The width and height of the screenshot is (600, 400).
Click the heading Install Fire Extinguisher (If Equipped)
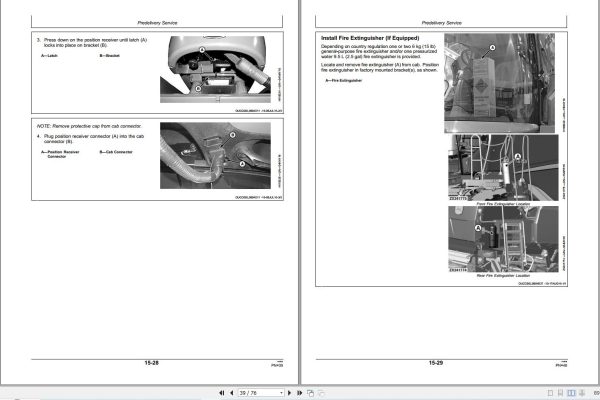point(370,38)
